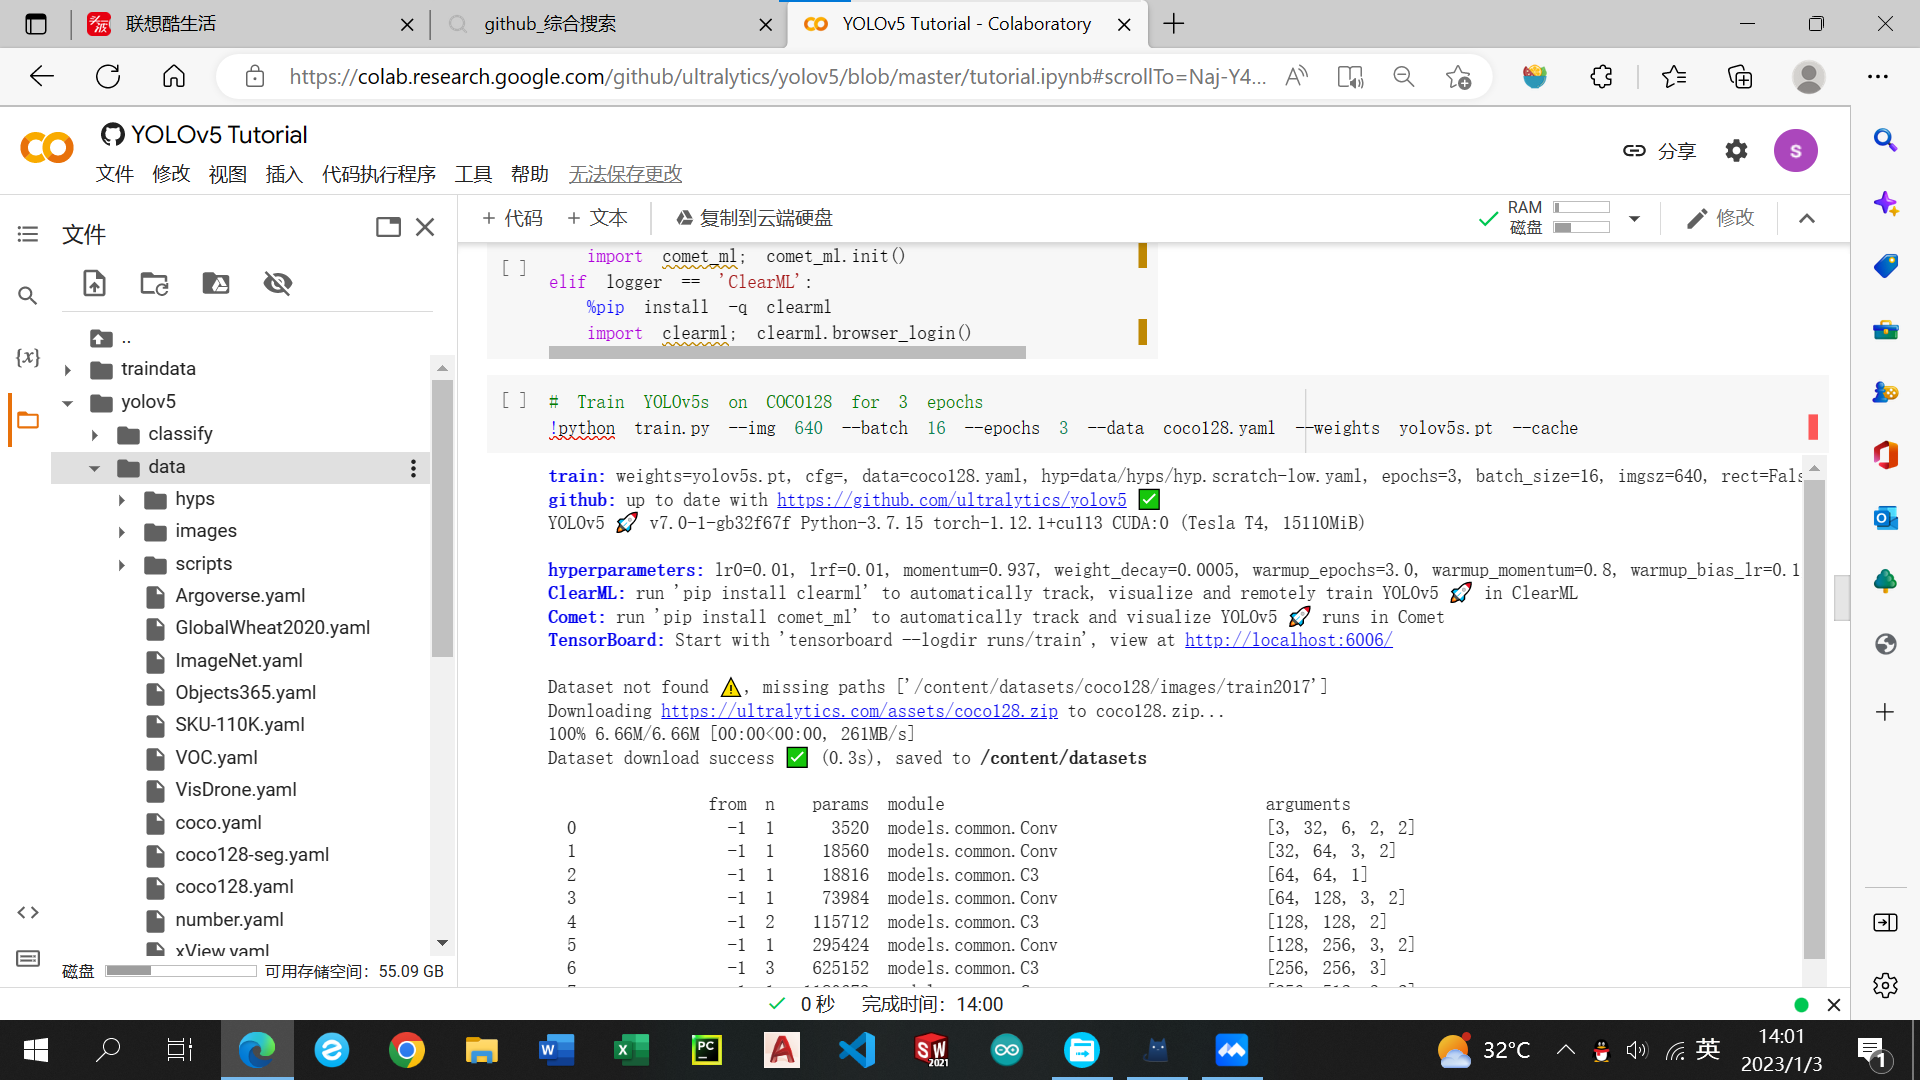Viewport: 1920px width, 1080px height.
Task: Open coco128.yaml in the file tree
Action: (x=234, y=887)
